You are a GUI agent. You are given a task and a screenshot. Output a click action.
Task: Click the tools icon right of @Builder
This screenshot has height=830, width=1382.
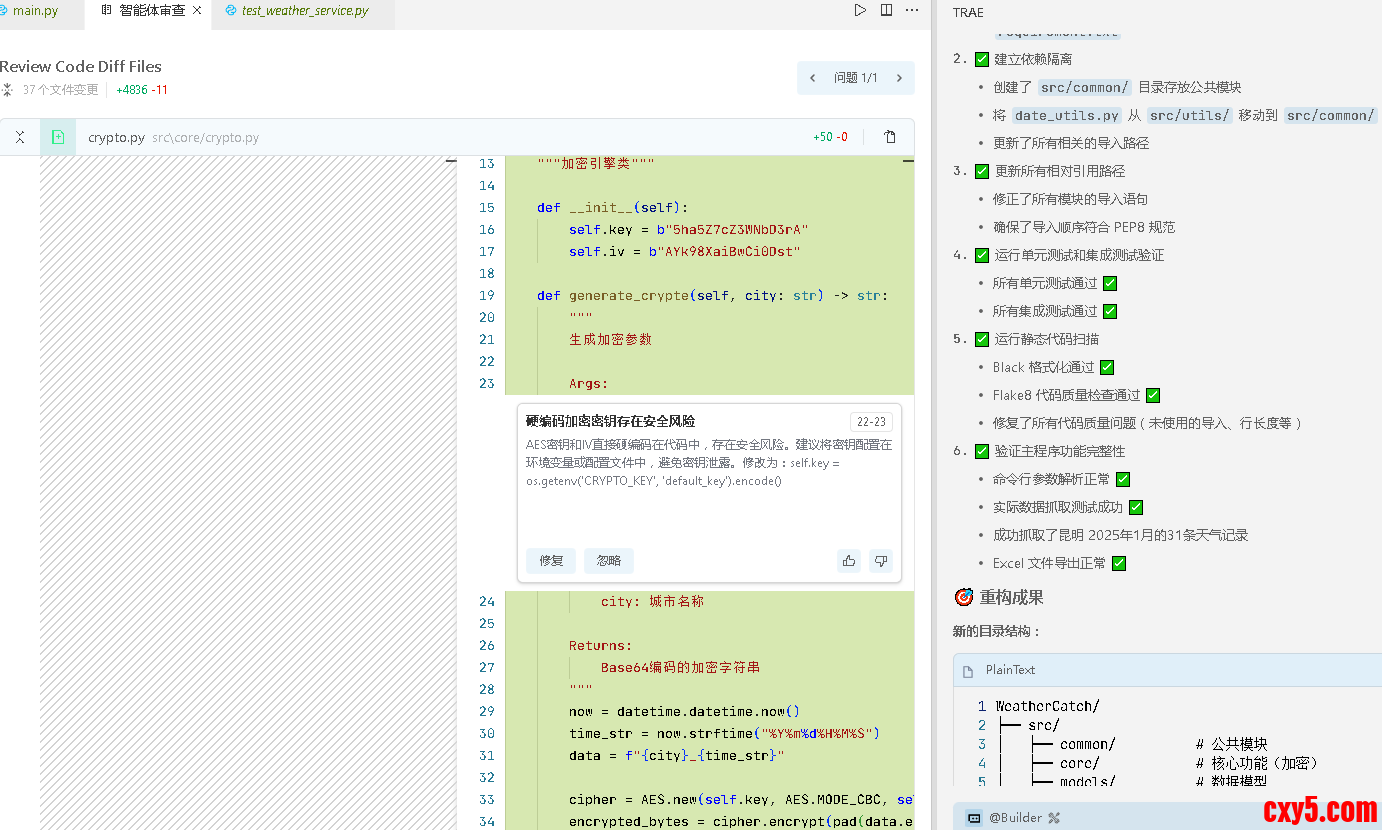pyautogui.click(x=1053, y=818)
